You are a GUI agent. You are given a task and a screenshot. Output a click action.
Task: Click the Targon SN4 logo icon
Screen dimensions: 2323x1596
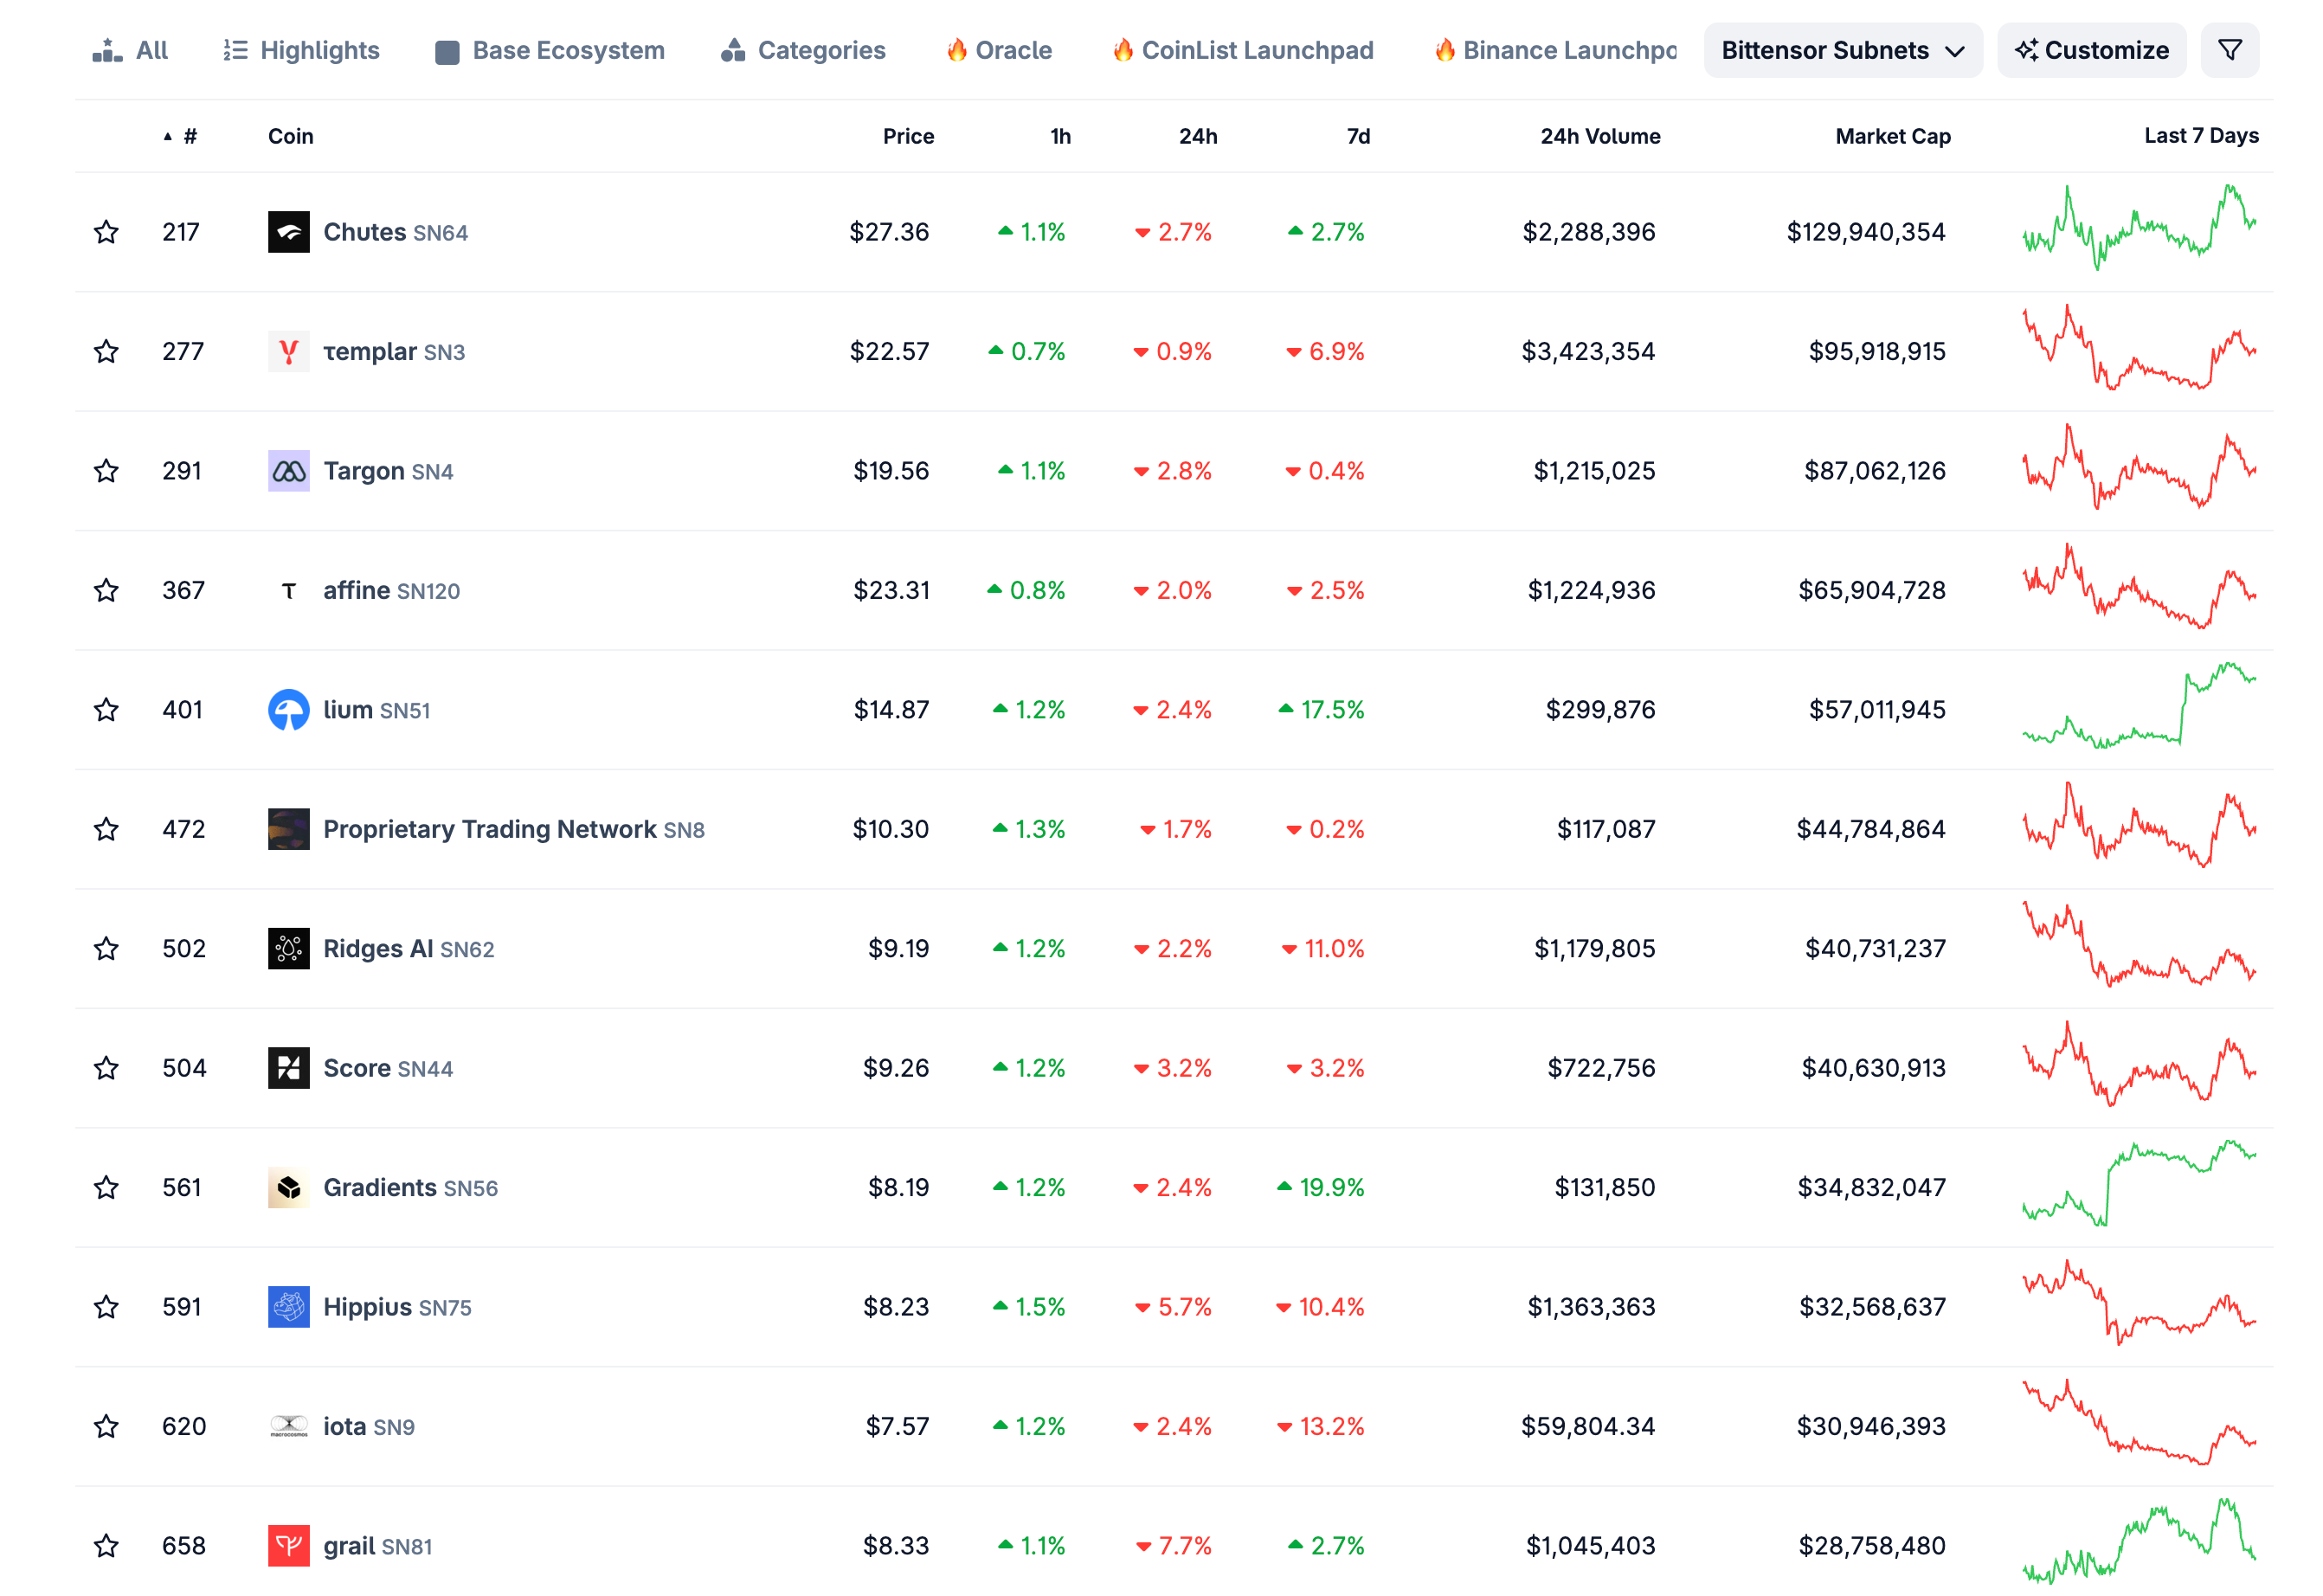288,471
